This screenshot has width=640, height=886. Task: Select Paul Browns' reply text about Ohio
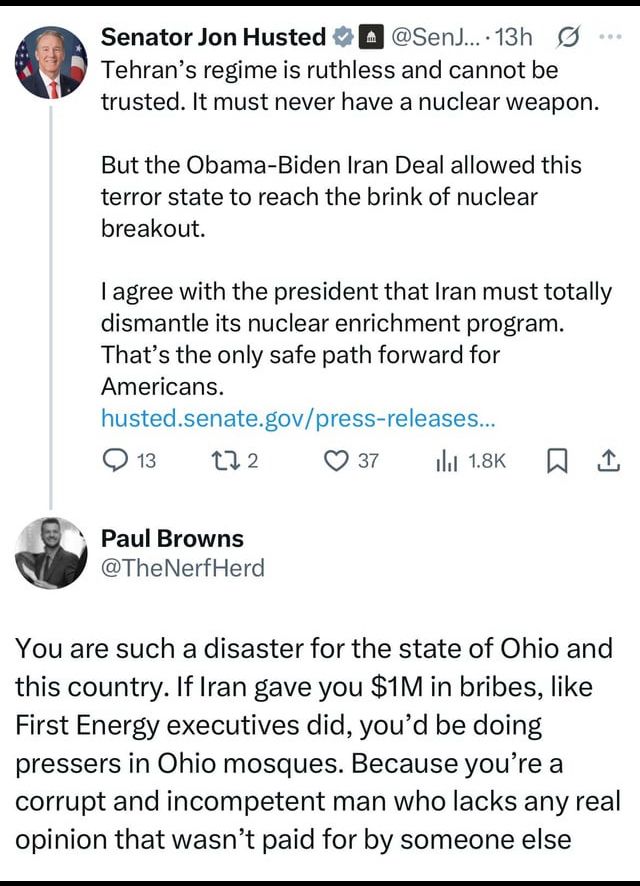click(x=318, y=743)
